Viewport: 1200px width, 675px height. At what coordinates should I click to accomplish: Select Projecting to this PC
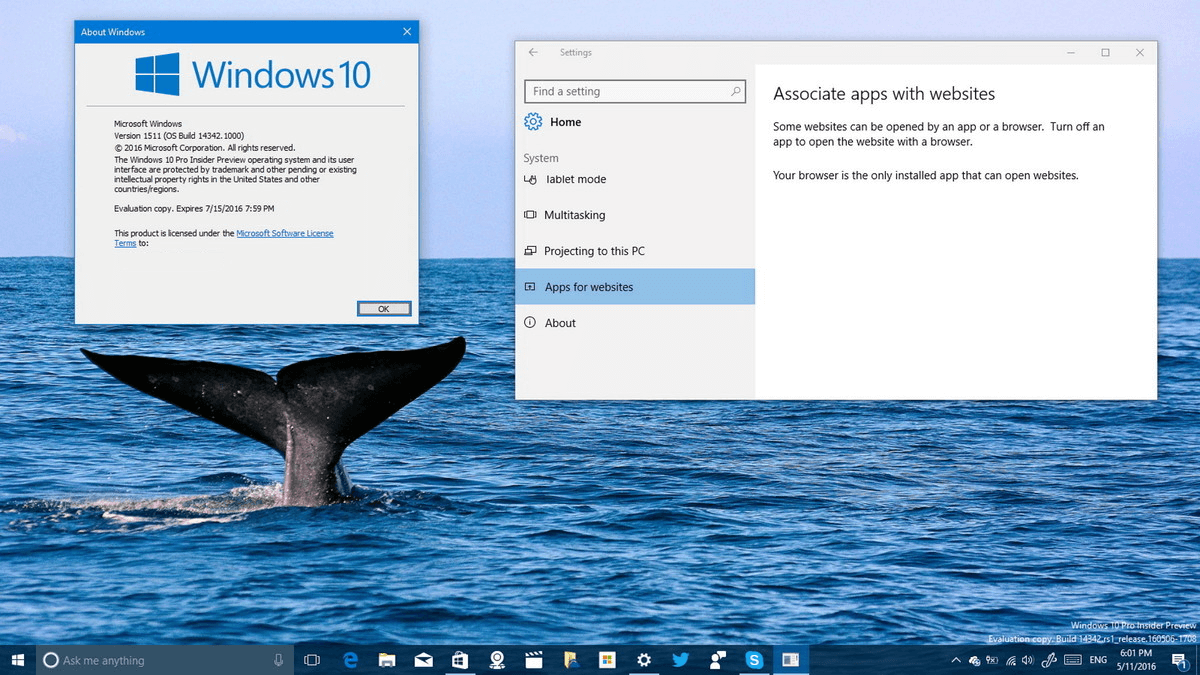tap(635, 251)
